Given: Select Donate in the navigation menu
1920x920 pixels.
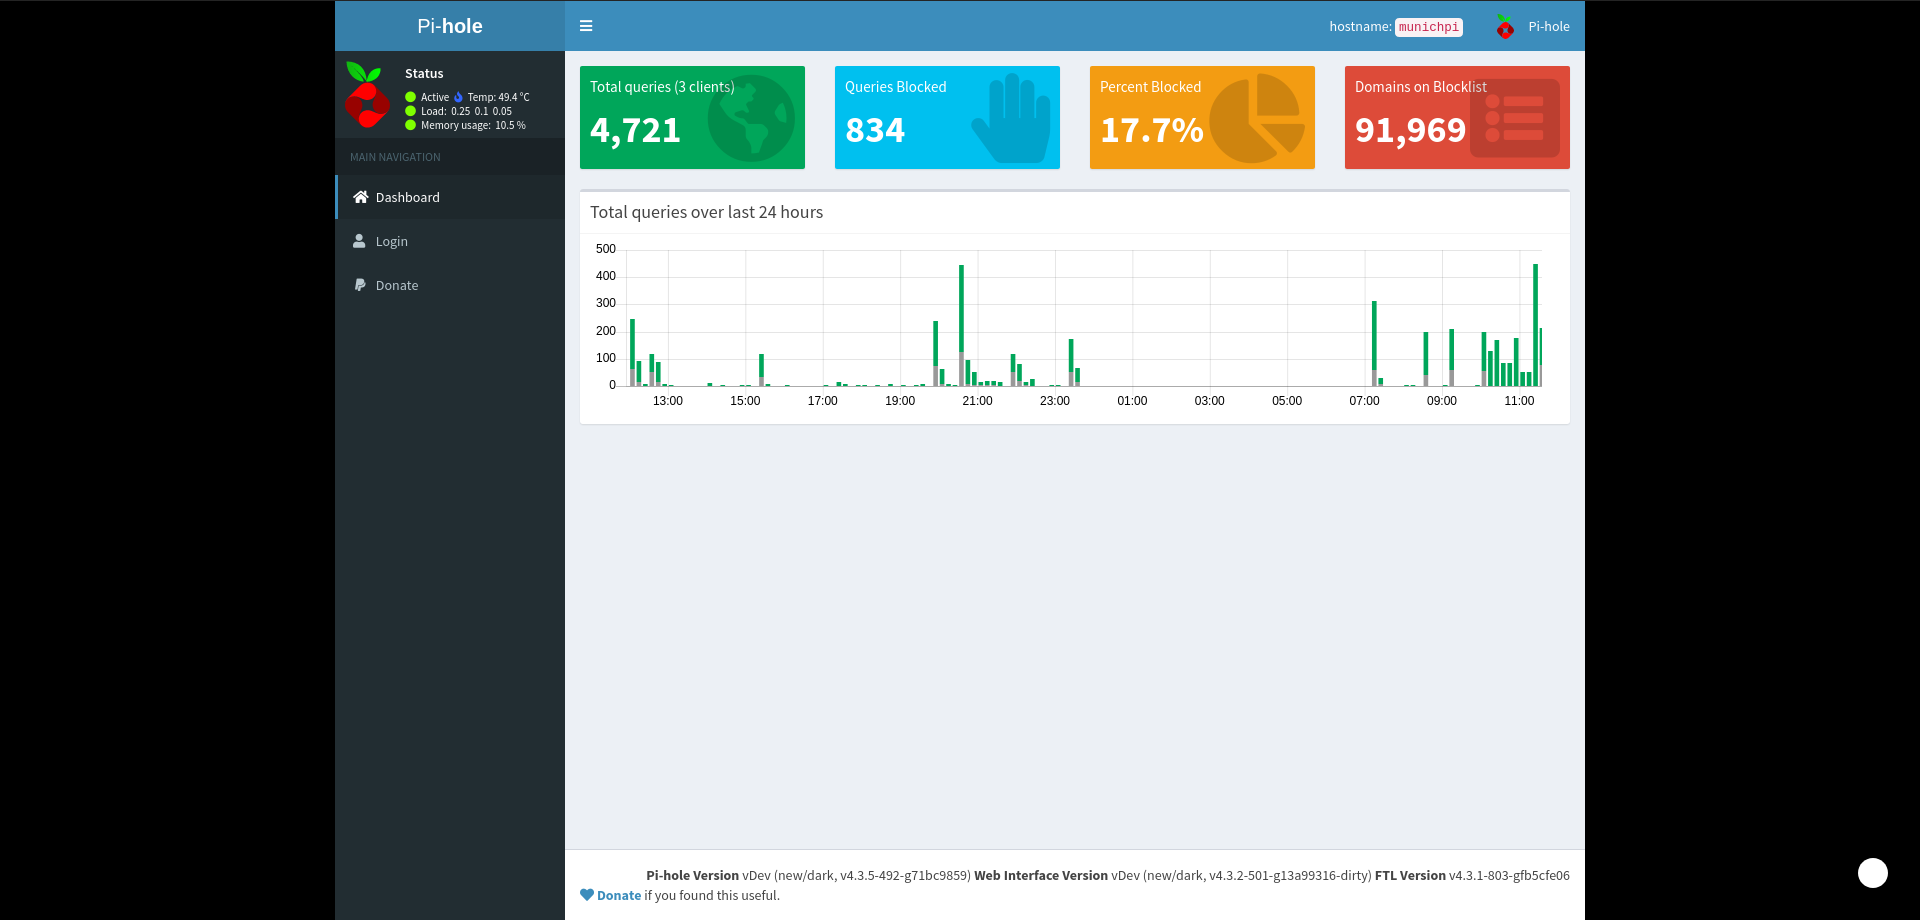Looking at the screenshot, I should (x=396, y=285).
